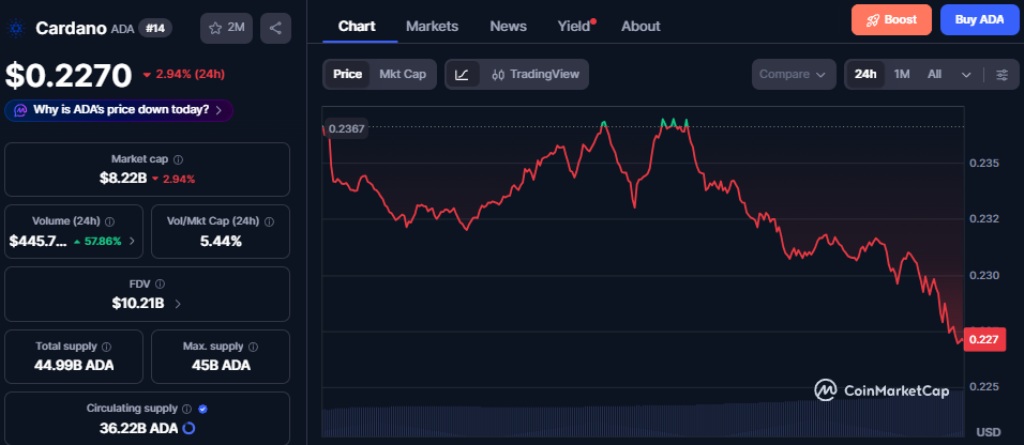This screenshot has width=1024, height=445.
Task: Click the 36.22B ADA circulating supply
Action: pyautogui.click(x=138, y=429)
